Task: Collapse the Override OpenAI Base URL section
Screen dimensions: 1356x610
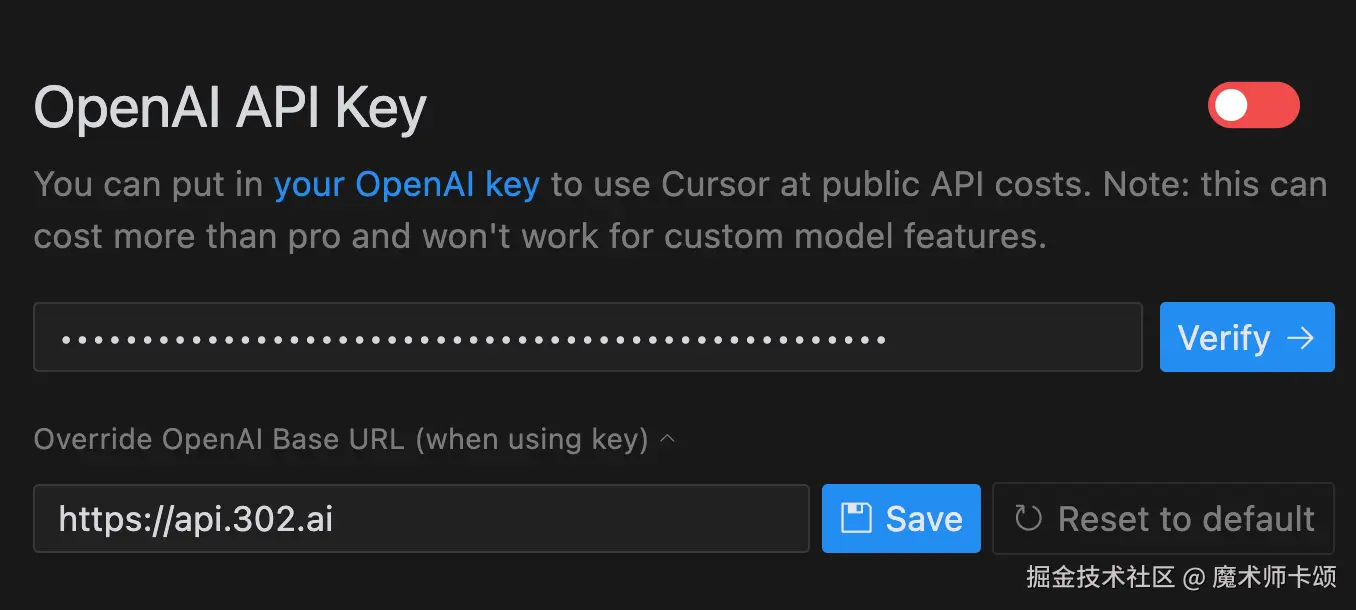Action: click(x=340, y=439)
